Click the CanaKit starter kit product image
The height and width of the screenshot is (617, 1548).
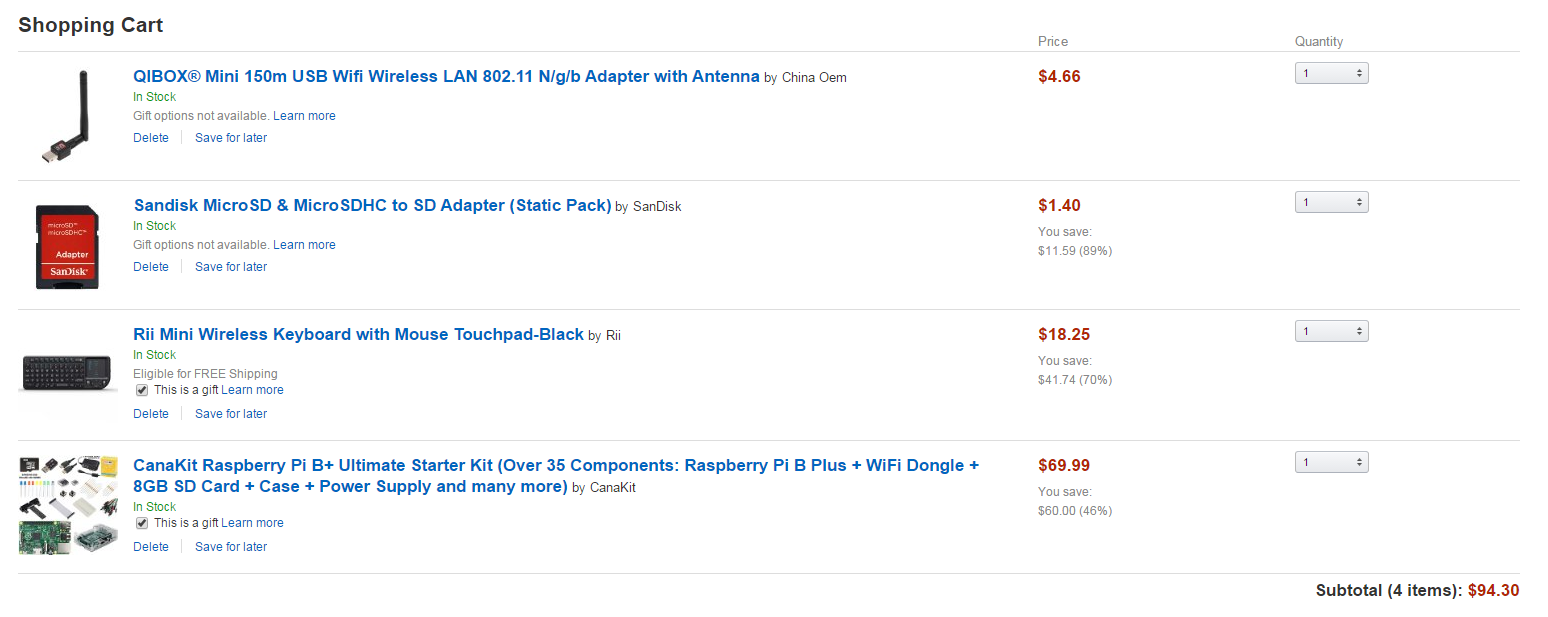point(68,504)
